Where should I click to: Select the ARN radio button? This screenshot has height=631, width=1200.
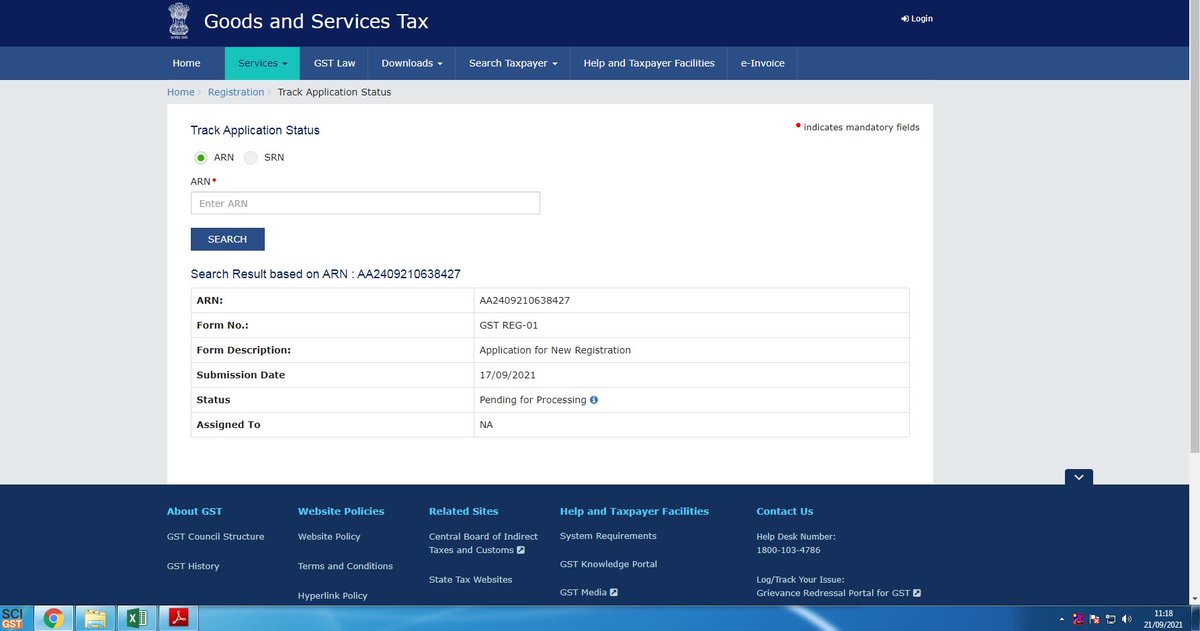201,157
